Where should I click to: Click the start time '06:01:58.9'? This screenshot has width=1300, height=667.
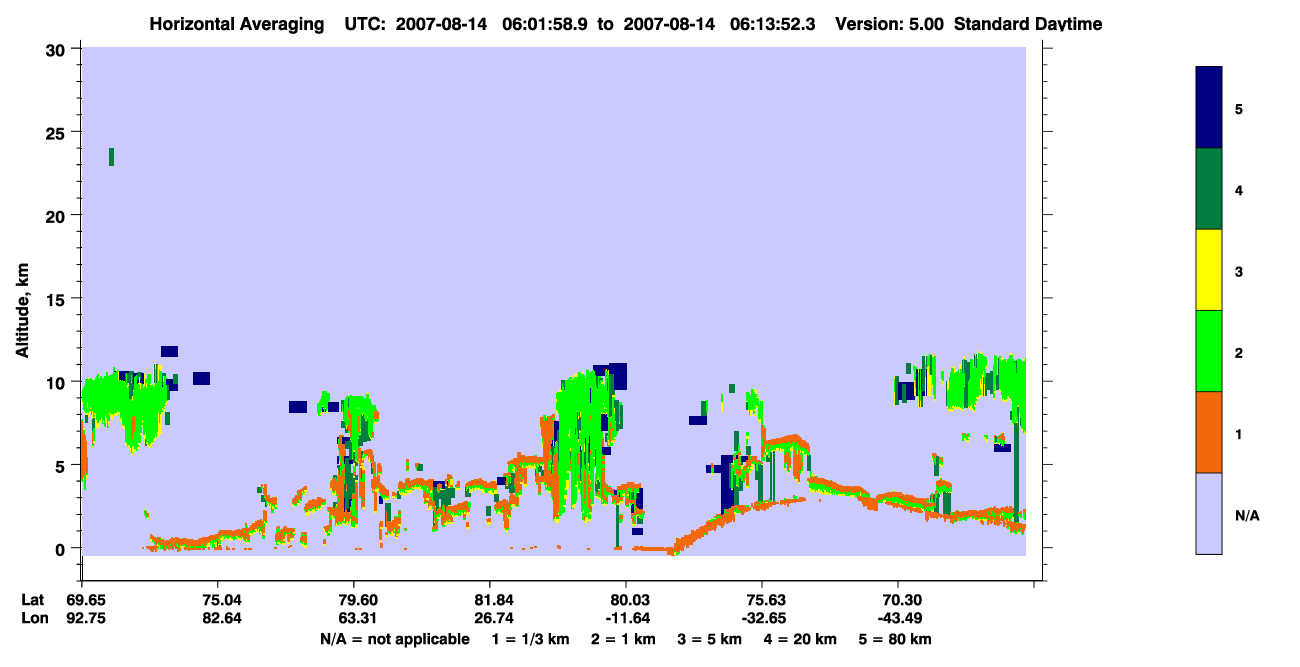(x=546, y=24)
